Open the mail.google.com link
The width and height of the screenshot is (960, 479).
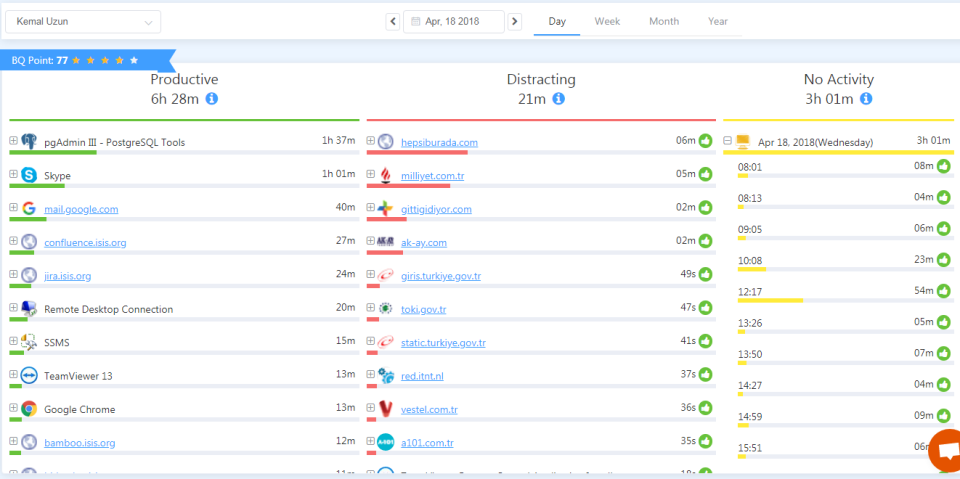[x=81, y=209]
